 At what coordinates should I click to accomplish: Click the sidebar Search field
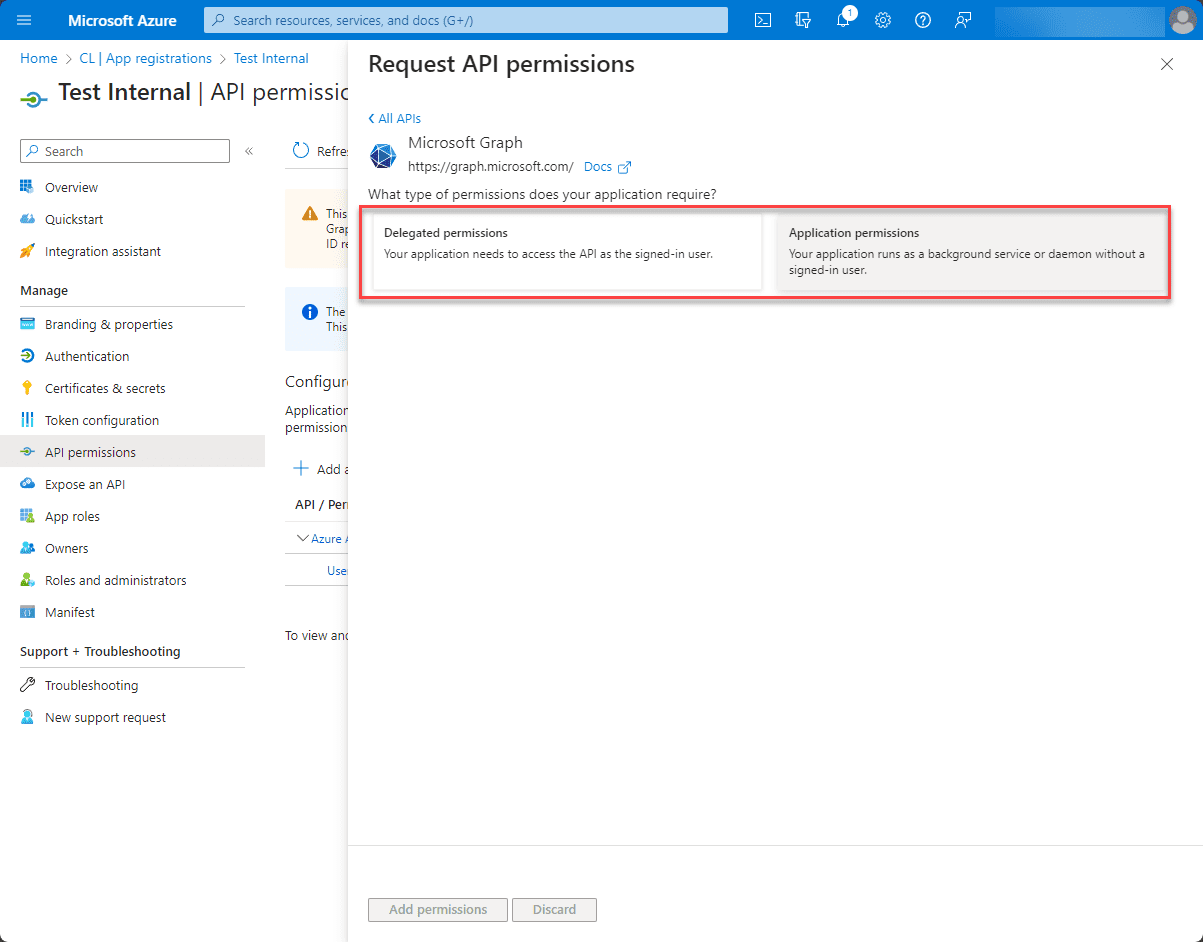[x=125, y=151]
